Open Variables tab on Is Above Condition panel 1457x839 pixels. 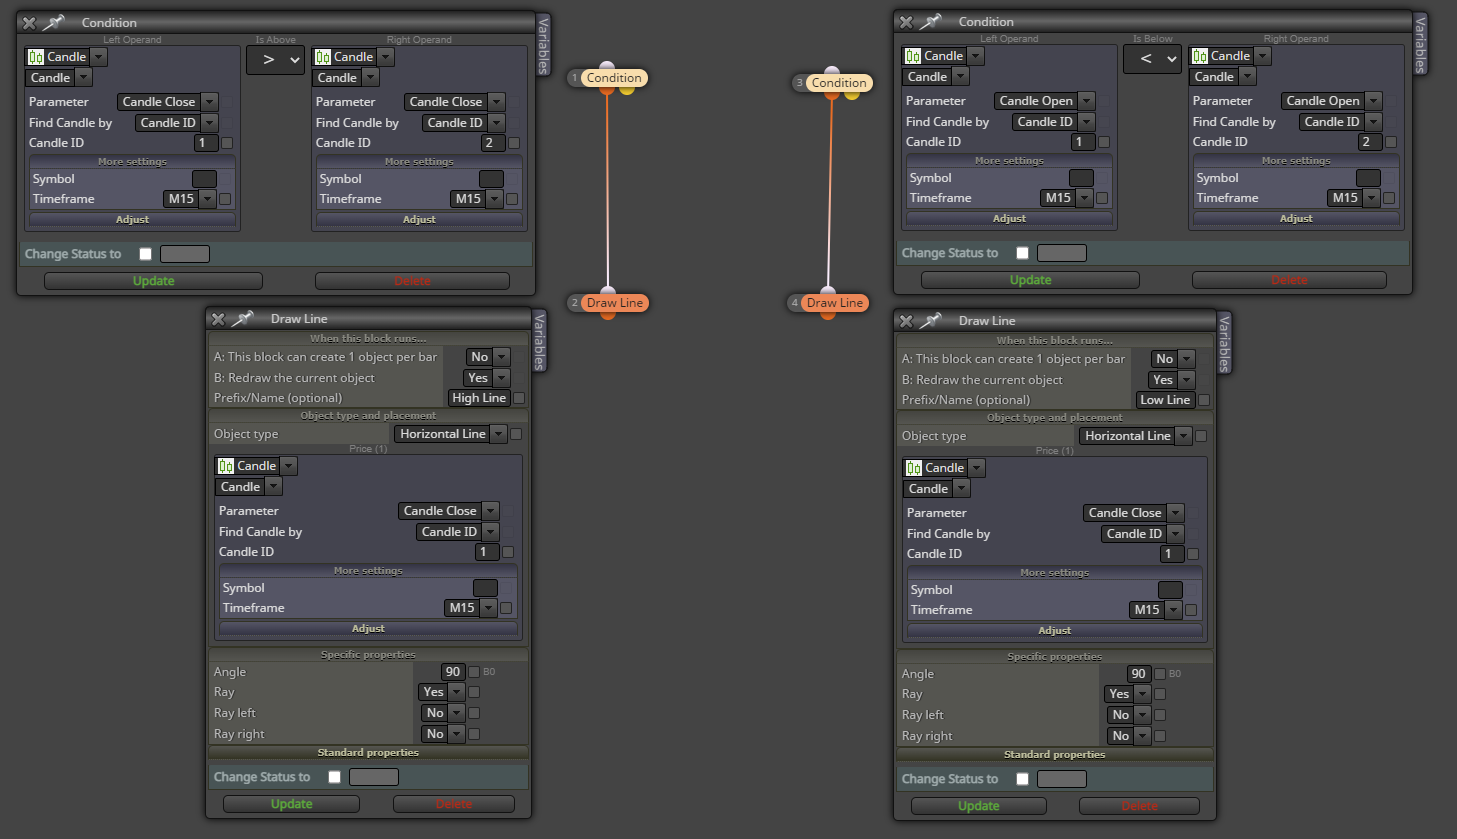543,46
